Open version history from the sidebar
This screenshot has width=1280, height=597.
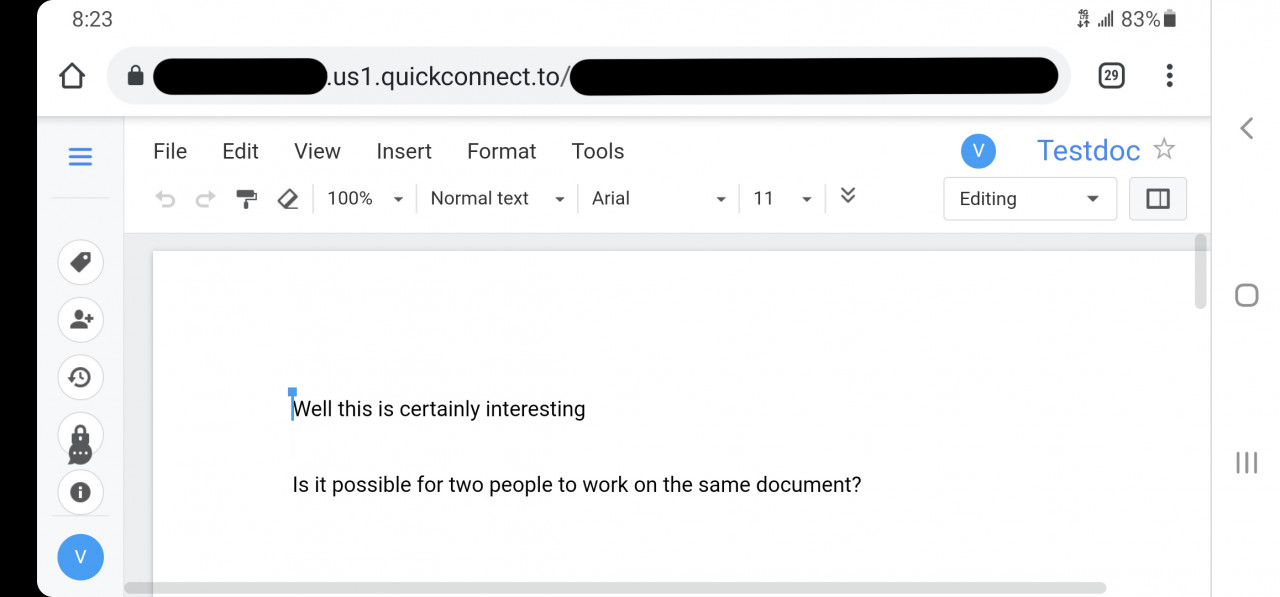[80, 377]
